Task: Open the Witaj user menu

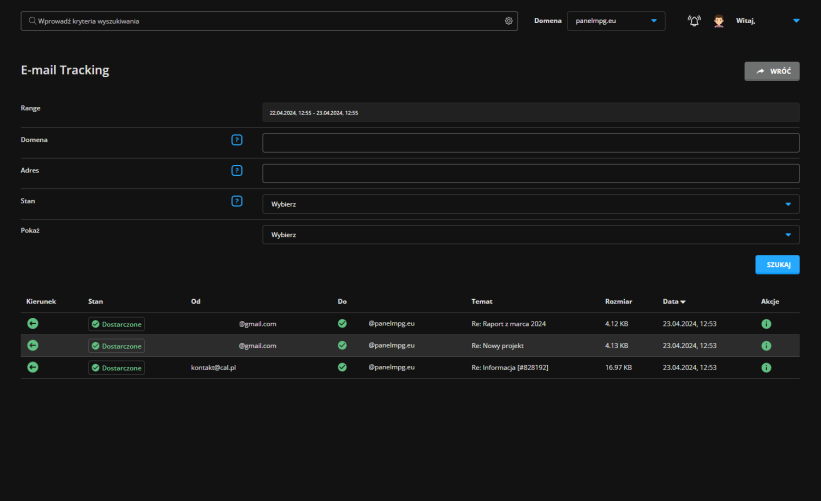Action: coord(767,21)
